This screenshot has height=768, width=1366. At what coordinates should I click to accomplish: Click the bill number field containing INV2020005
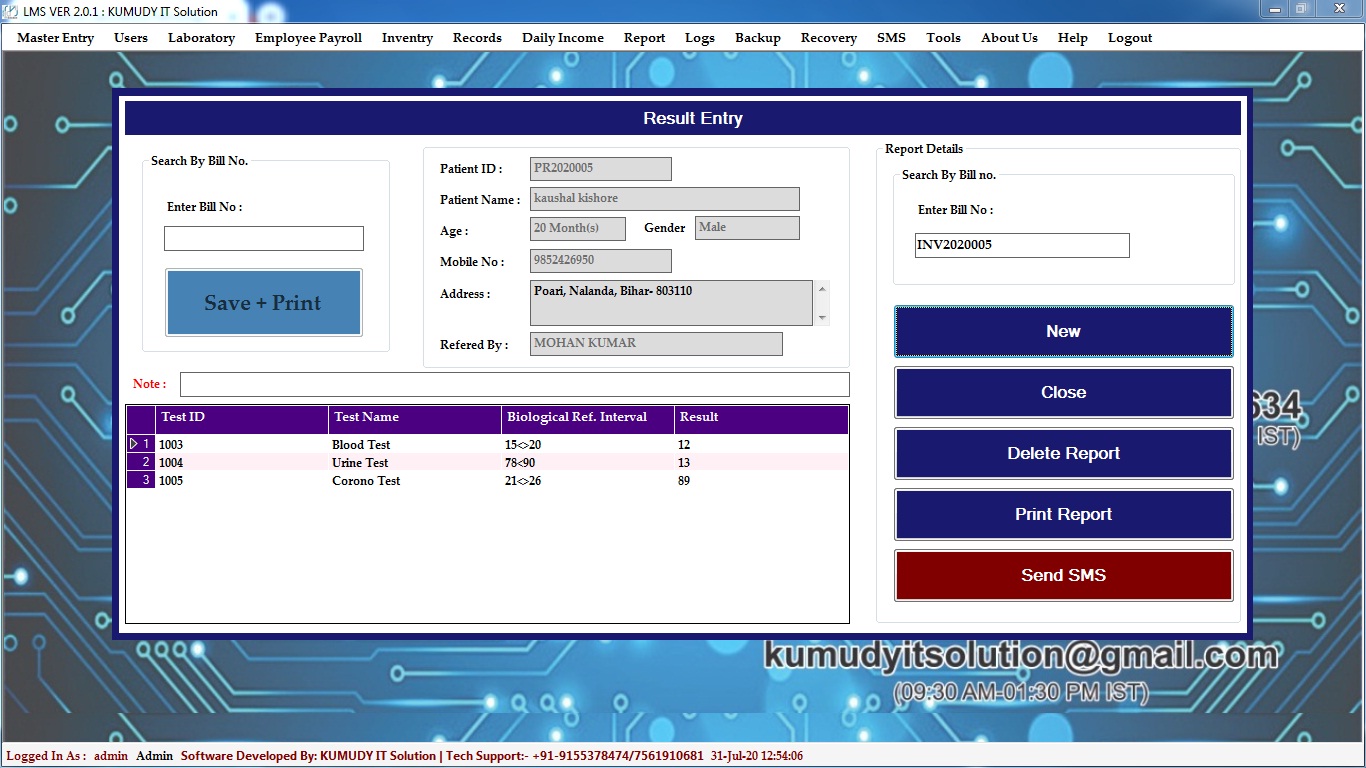coord(1021,246)
